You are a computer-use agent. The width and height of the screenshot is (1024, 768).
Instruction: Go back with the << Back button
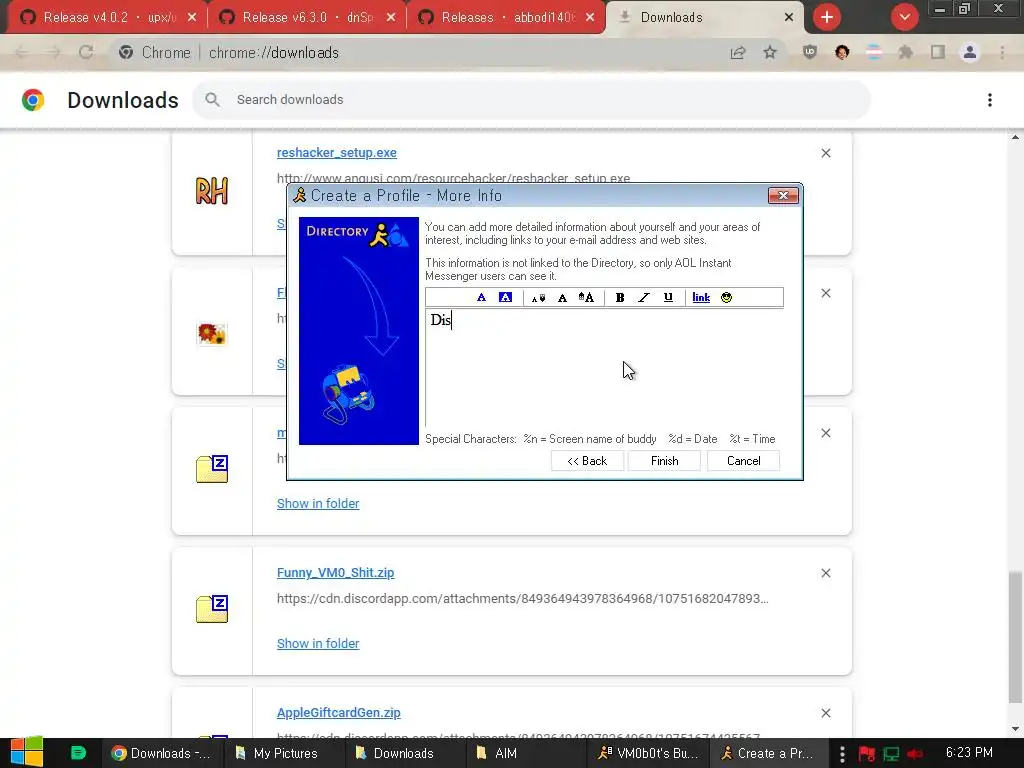[586, 460]
